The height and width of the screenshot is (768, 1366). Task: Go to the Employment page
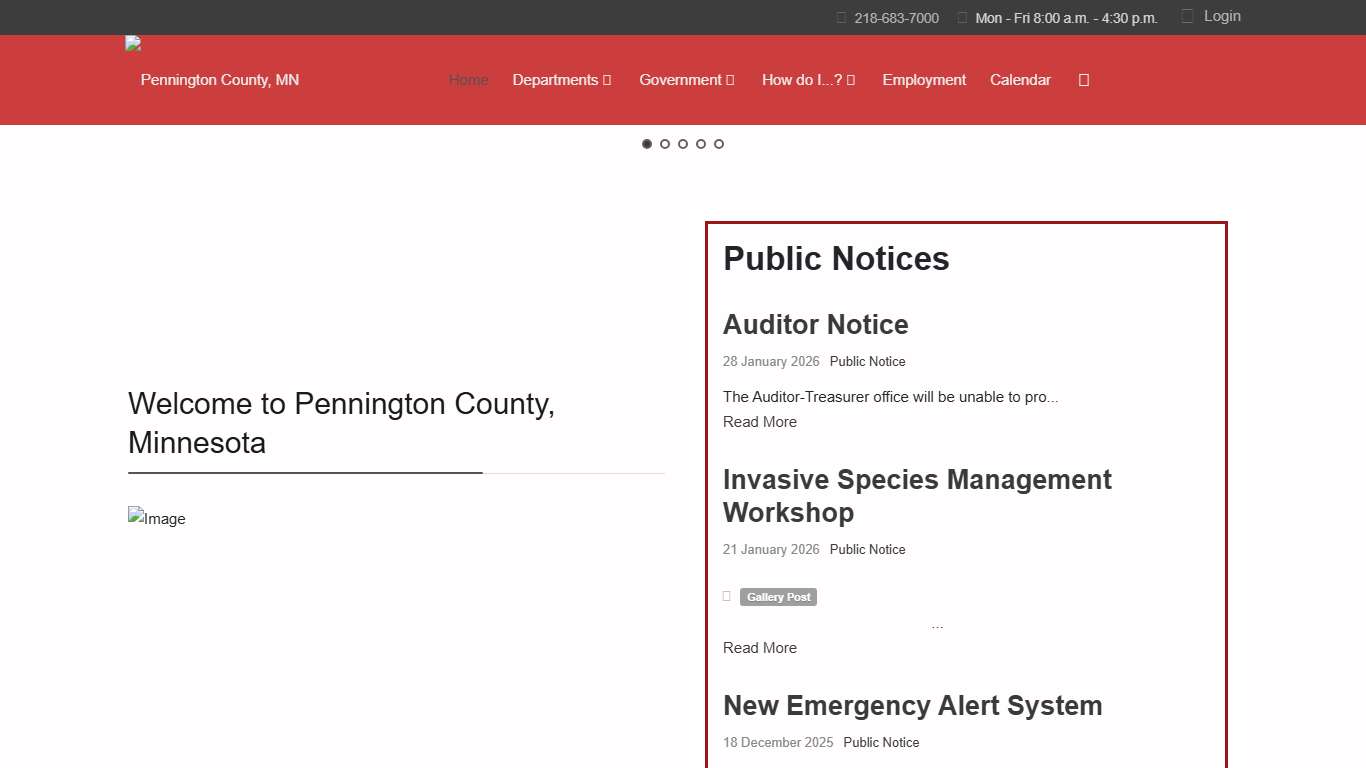click(x=924, y=80)
